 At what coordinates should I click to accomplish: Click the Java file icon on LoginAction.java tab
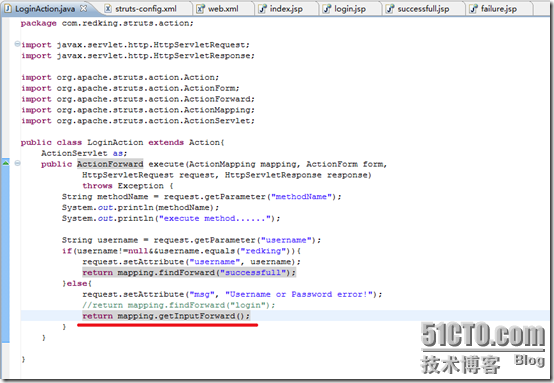click(8, 8)
